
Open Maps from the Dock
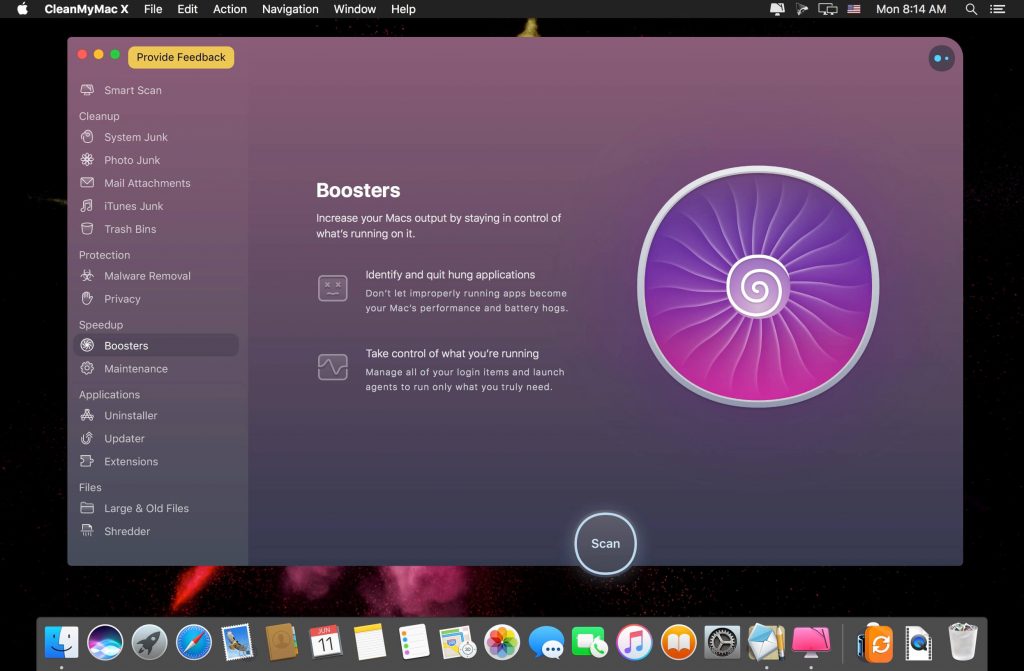(458, 642)
